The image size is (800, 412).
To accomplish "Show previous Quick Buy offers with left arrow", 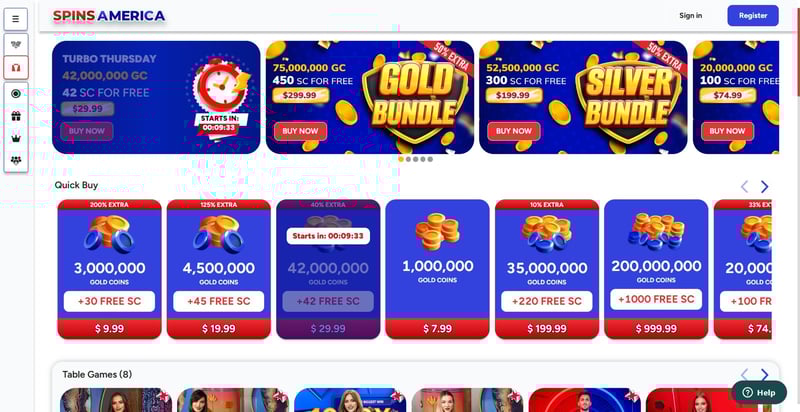I will (744, 187).
